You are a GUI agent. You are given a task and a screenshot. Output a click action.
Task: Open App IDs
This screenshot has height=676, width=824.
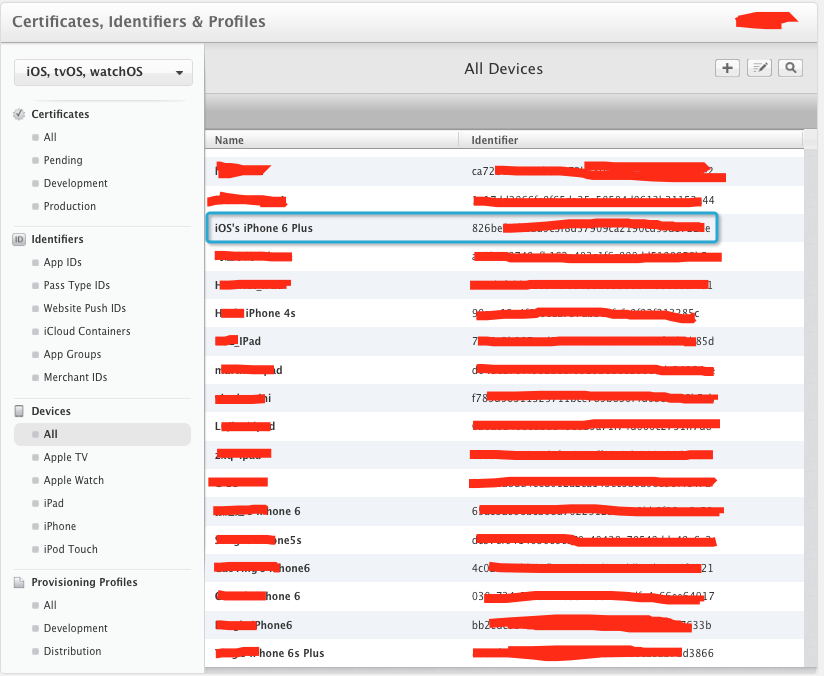click(63, 262)
